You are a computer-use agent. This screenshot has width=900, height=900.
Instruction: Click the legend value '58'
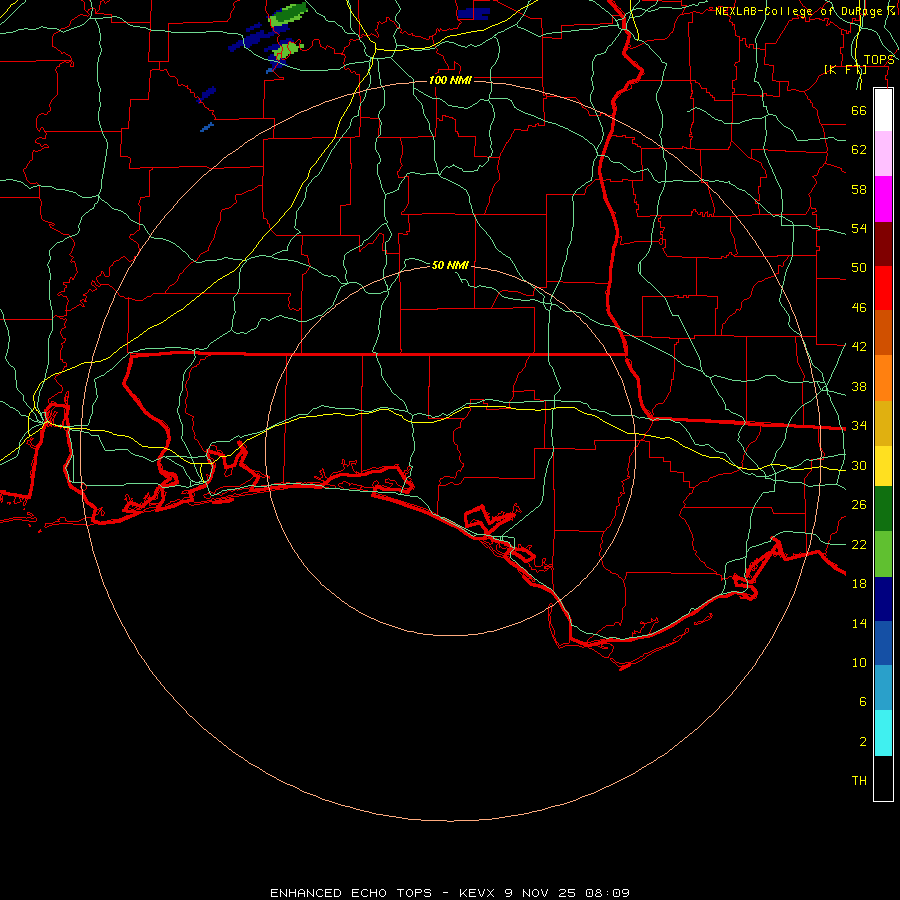click(x=859, y=189)
